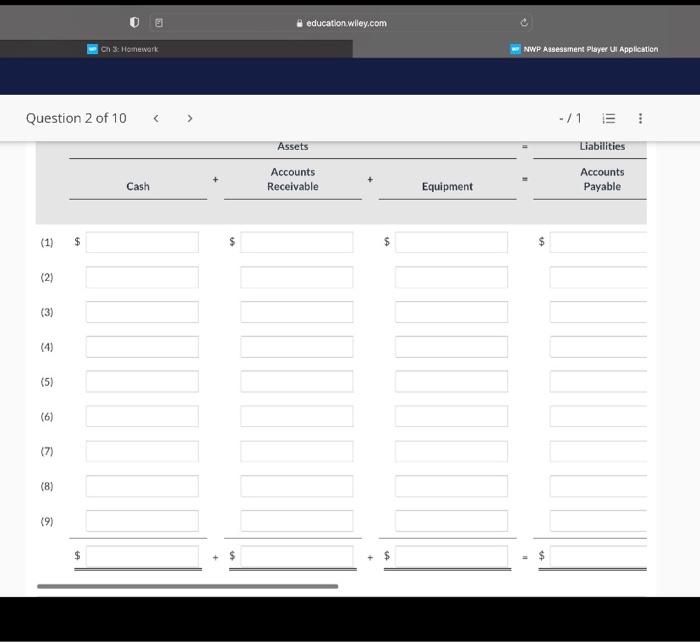700x642 pixels.
Task: Click the Cash field for row (7)
Action: (142, 451)
